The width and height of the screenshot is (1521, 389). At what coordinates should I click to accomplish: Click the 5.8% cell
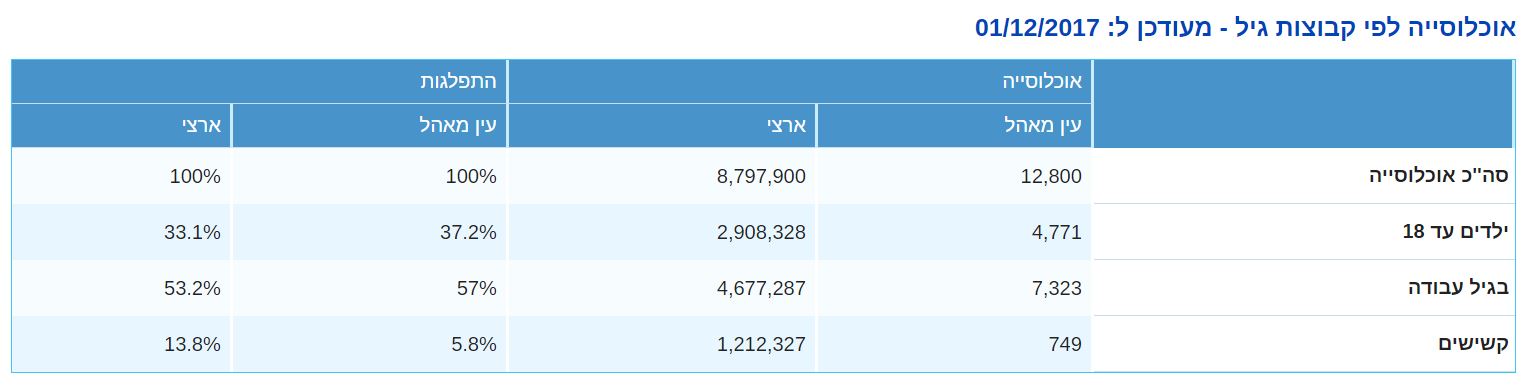[370, 344]
